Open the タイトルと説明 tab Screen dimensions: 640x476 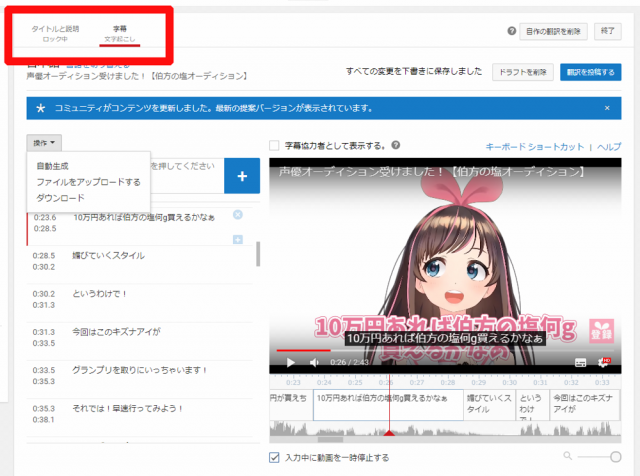point(55,33)
